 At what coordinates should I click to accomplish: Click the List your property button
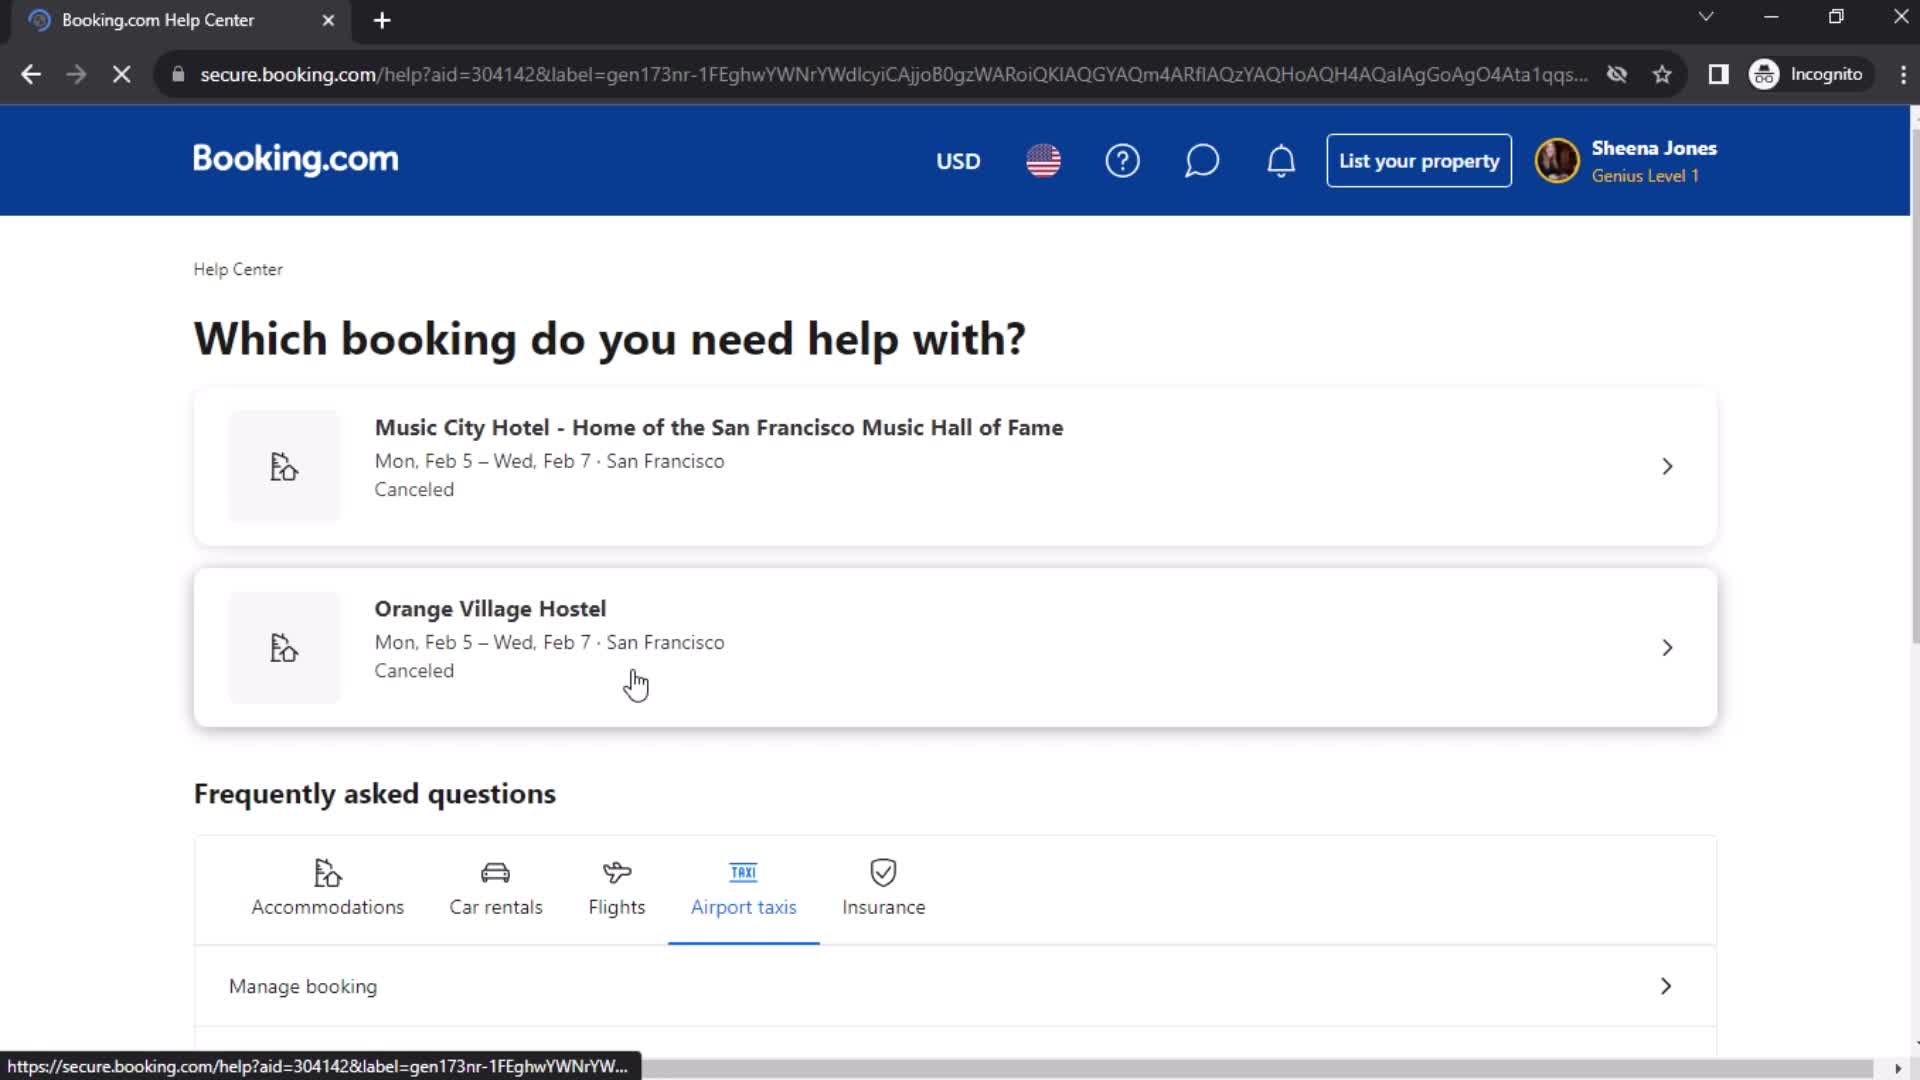1418,161
